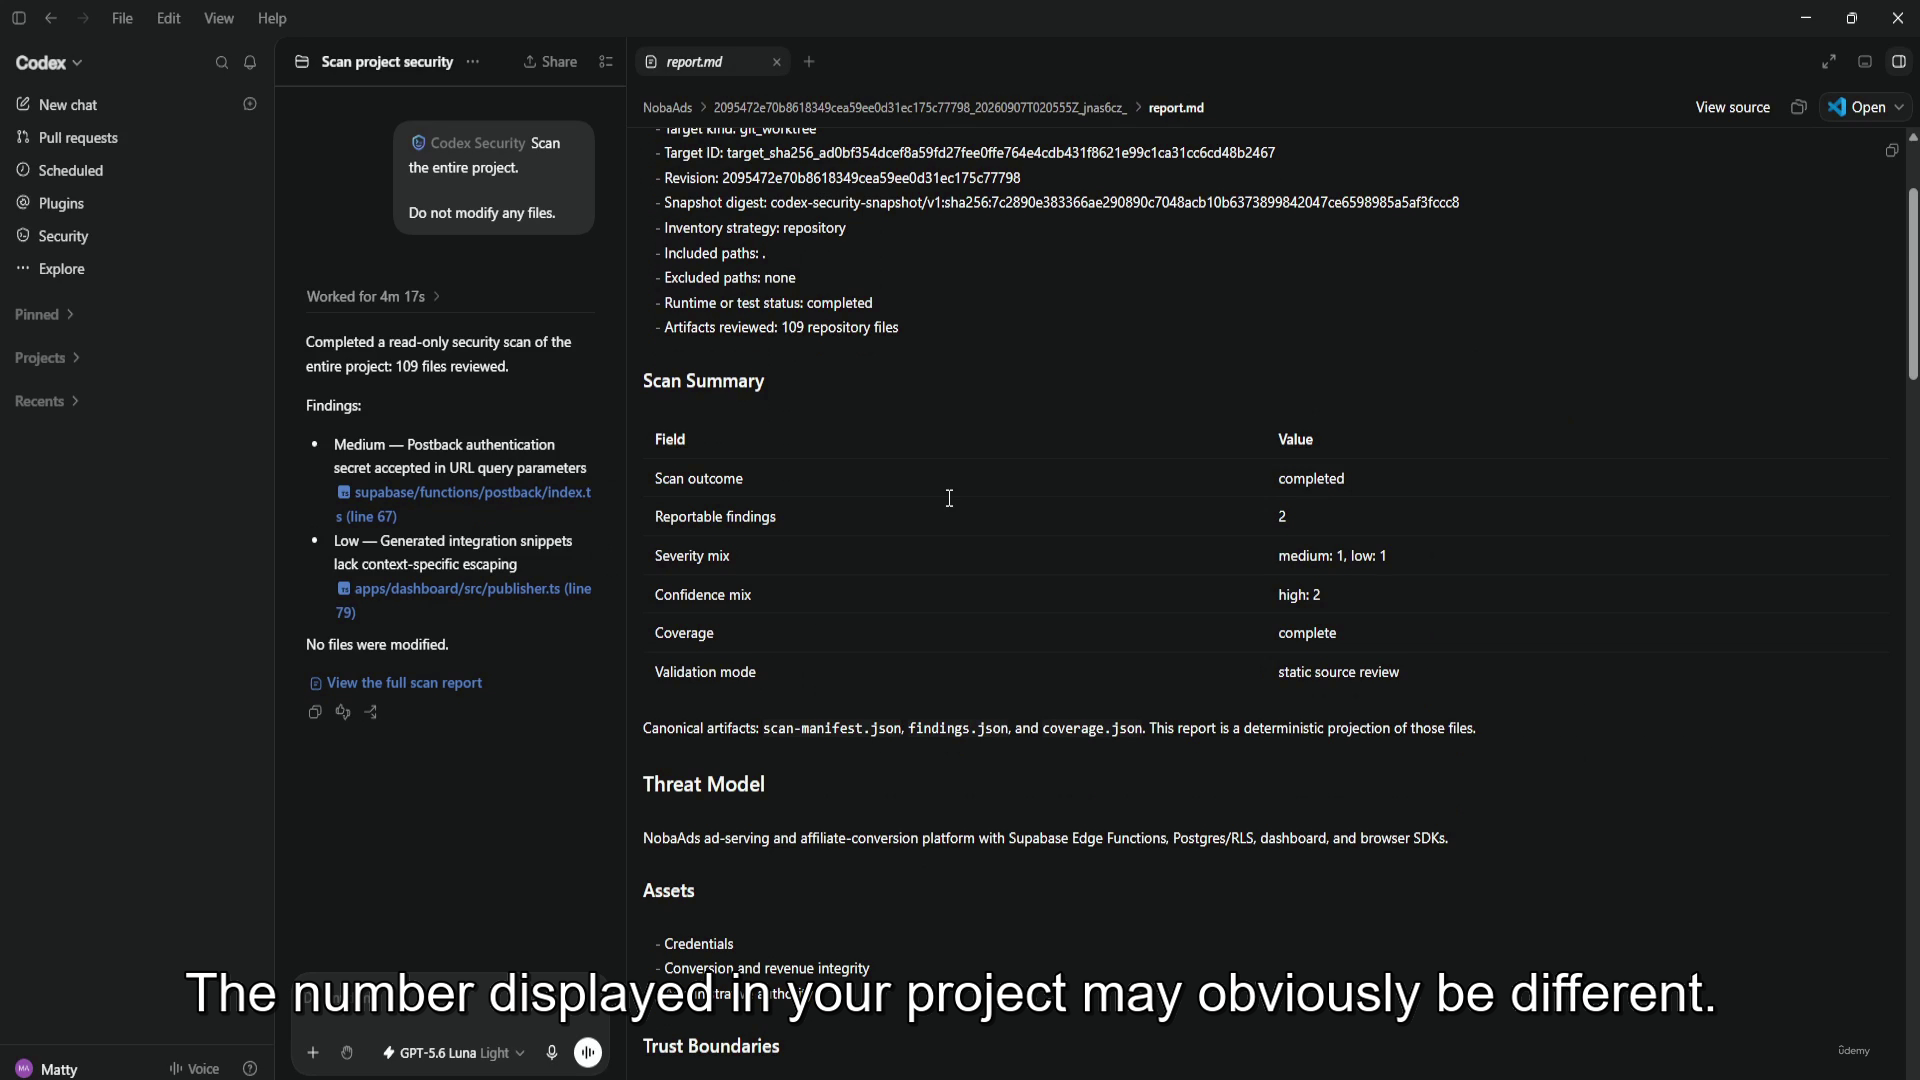Click View source
The image size is (1920, 1080).
[x=1732, y=107]
